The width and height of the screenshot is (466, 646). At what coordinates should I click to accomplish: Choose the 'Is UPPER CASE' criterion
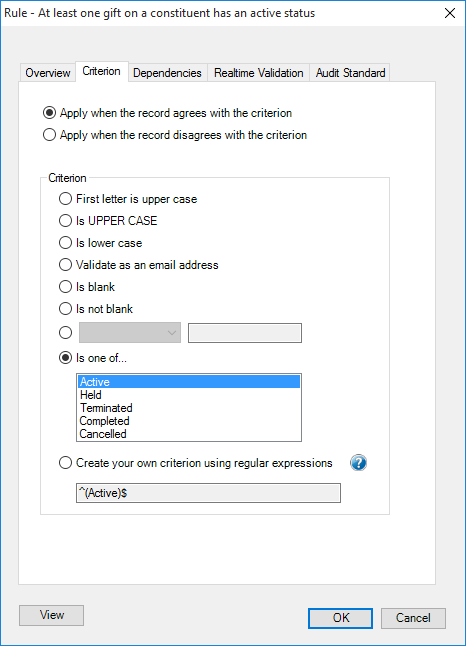[108, 221]
